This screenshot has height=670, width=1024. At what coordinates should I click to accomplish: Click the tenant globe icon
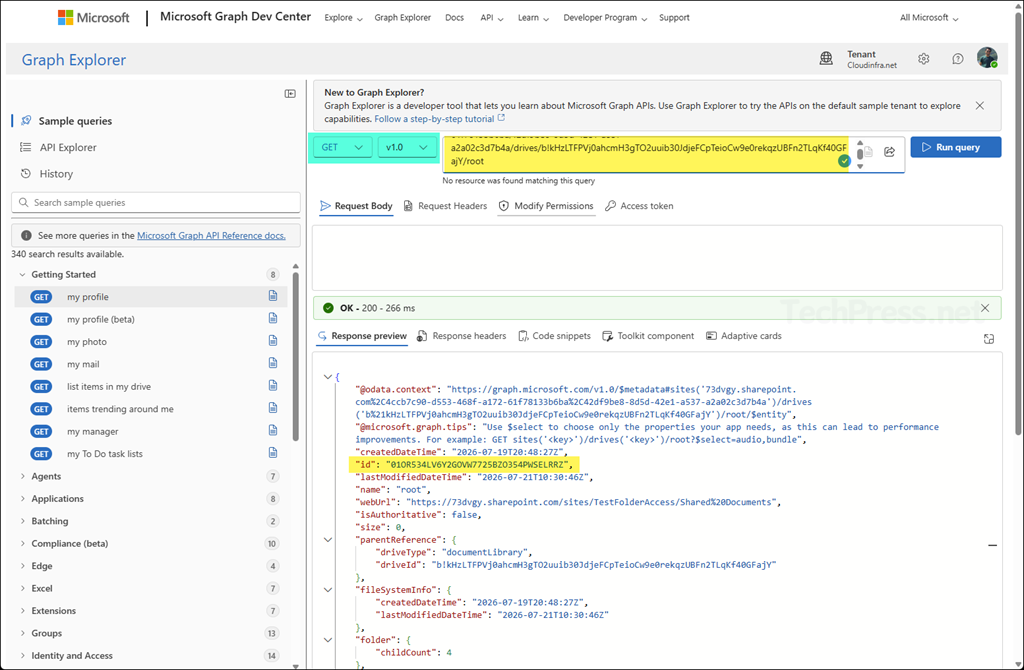coord(826,59)
